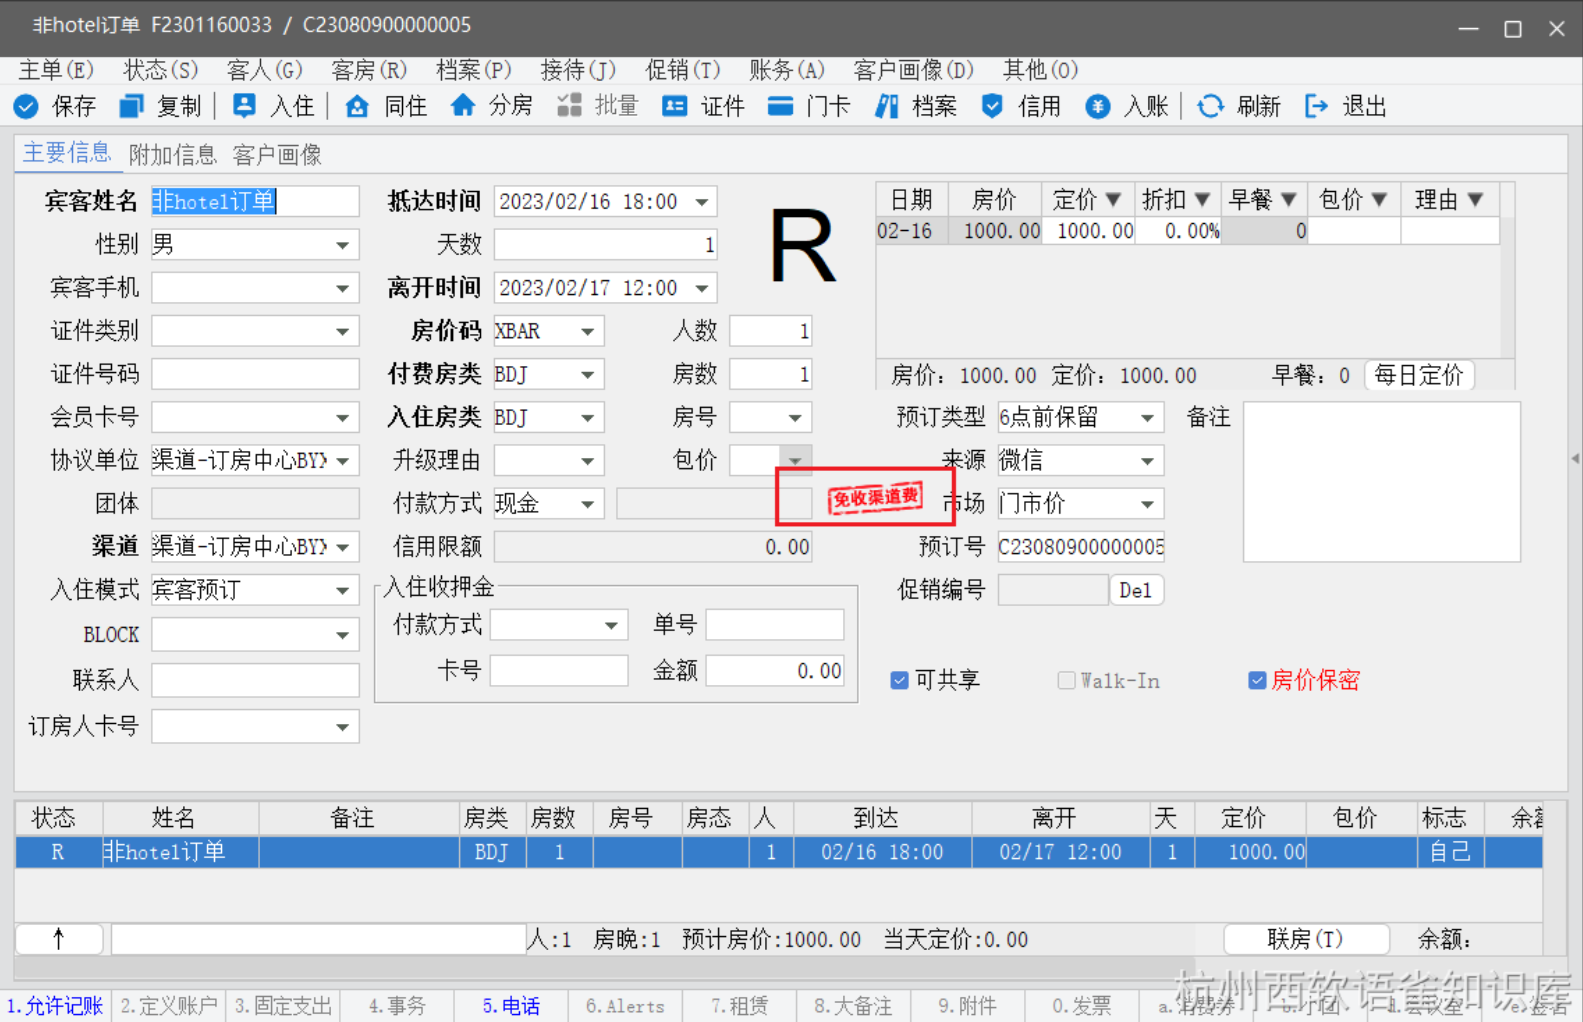Click the 早餐 column filter arrow

1289,200
